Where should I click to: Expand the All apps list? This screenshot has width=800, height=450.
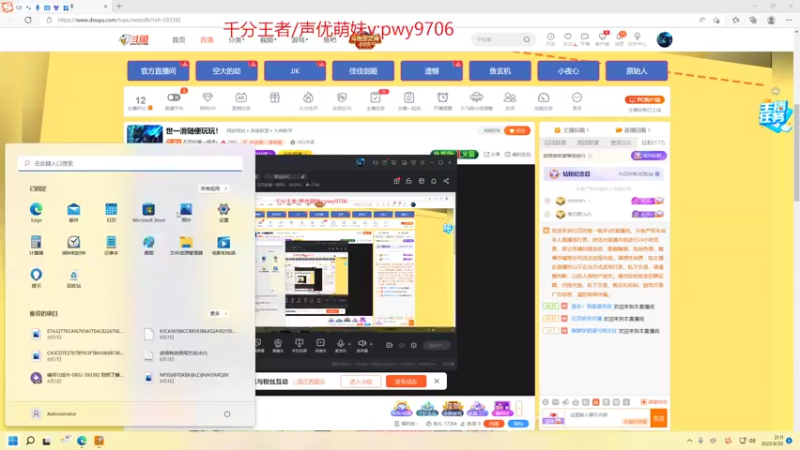tap(214, 189)
